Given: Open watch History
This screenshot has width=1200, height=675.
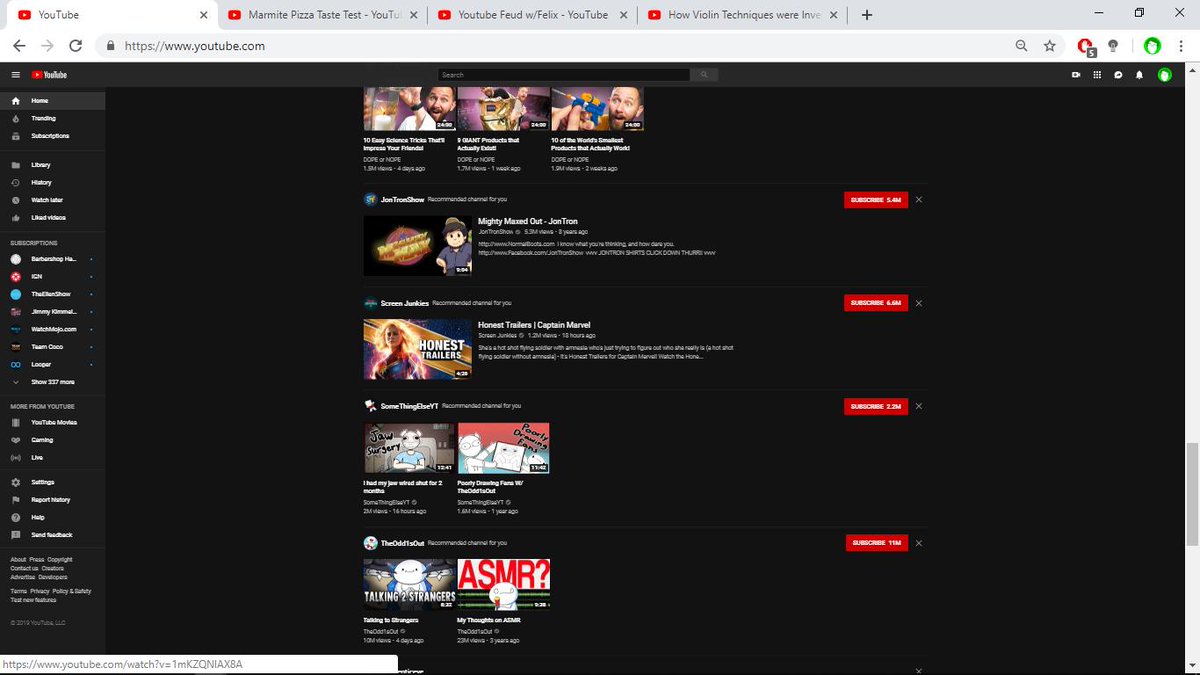Looking at the screenshot, I should [52, 182].
